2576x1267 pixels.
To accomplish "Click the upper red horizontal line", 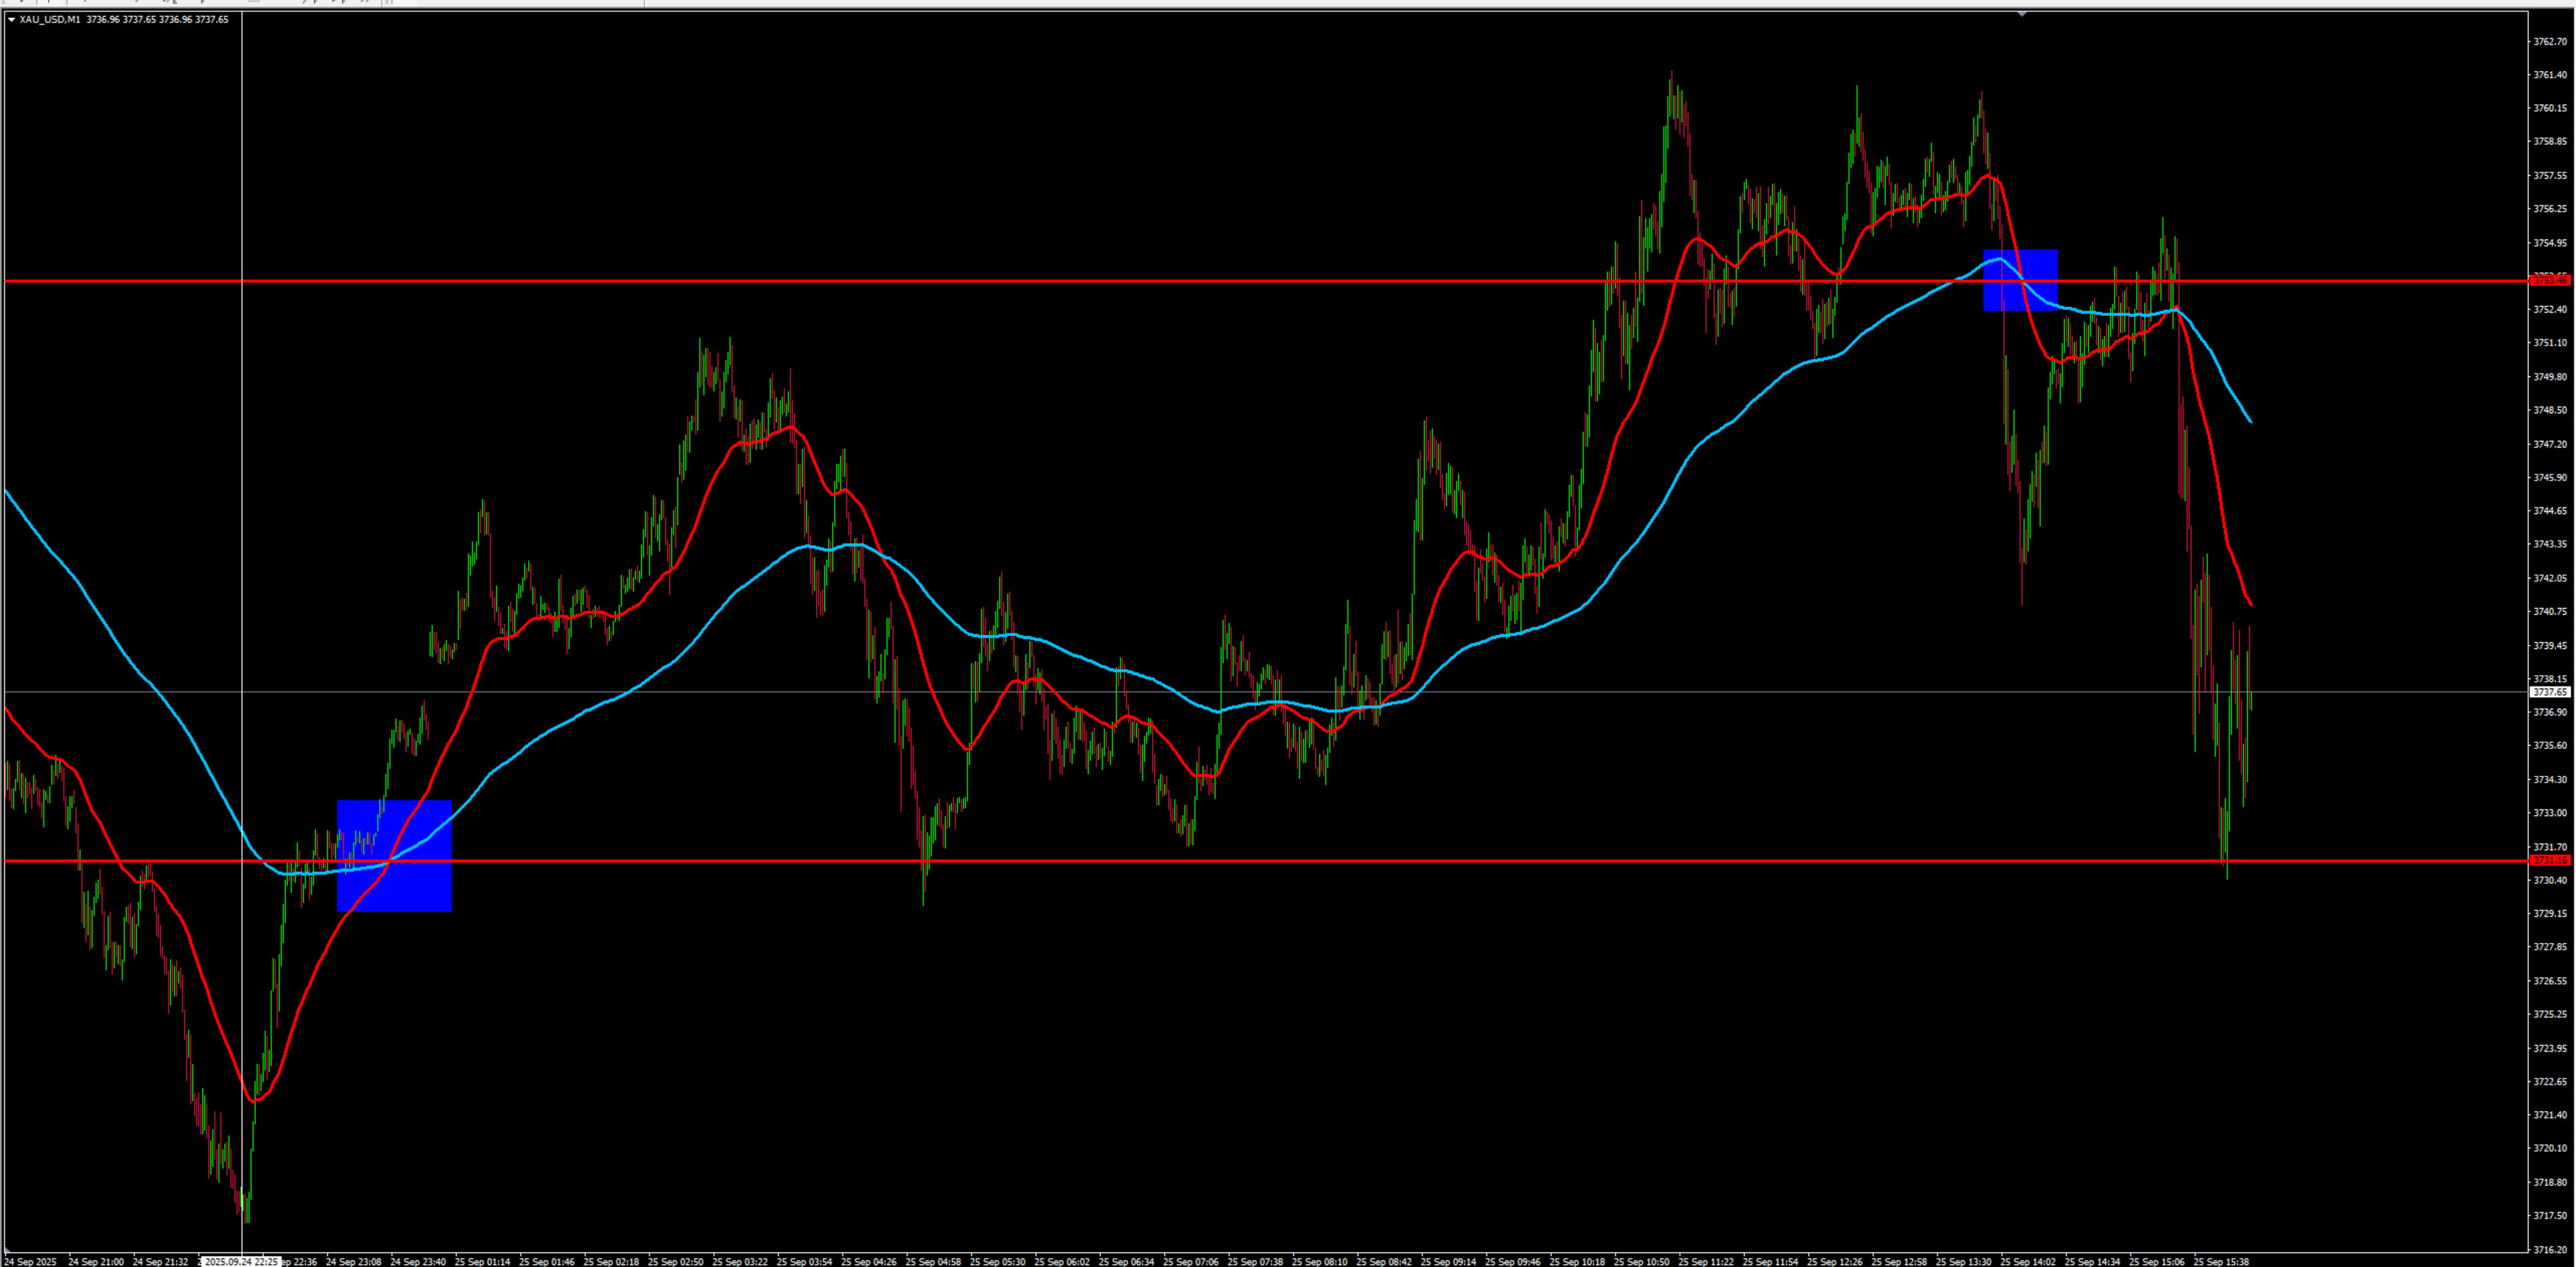I will point(1000,281).
